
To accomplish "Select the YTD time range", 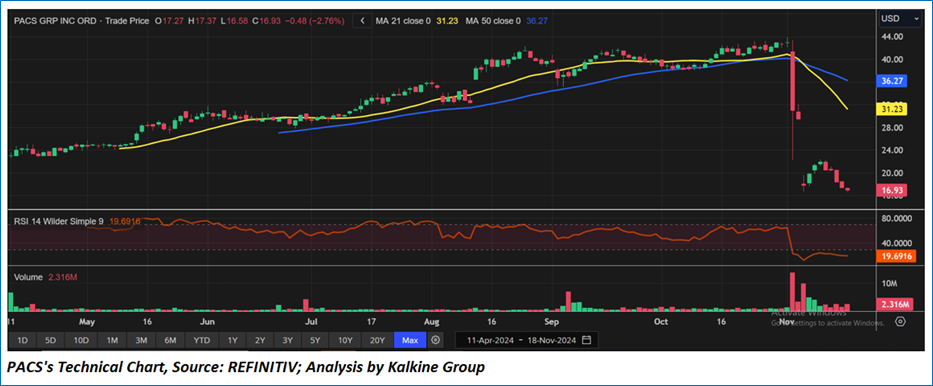I will pos(202,340).
